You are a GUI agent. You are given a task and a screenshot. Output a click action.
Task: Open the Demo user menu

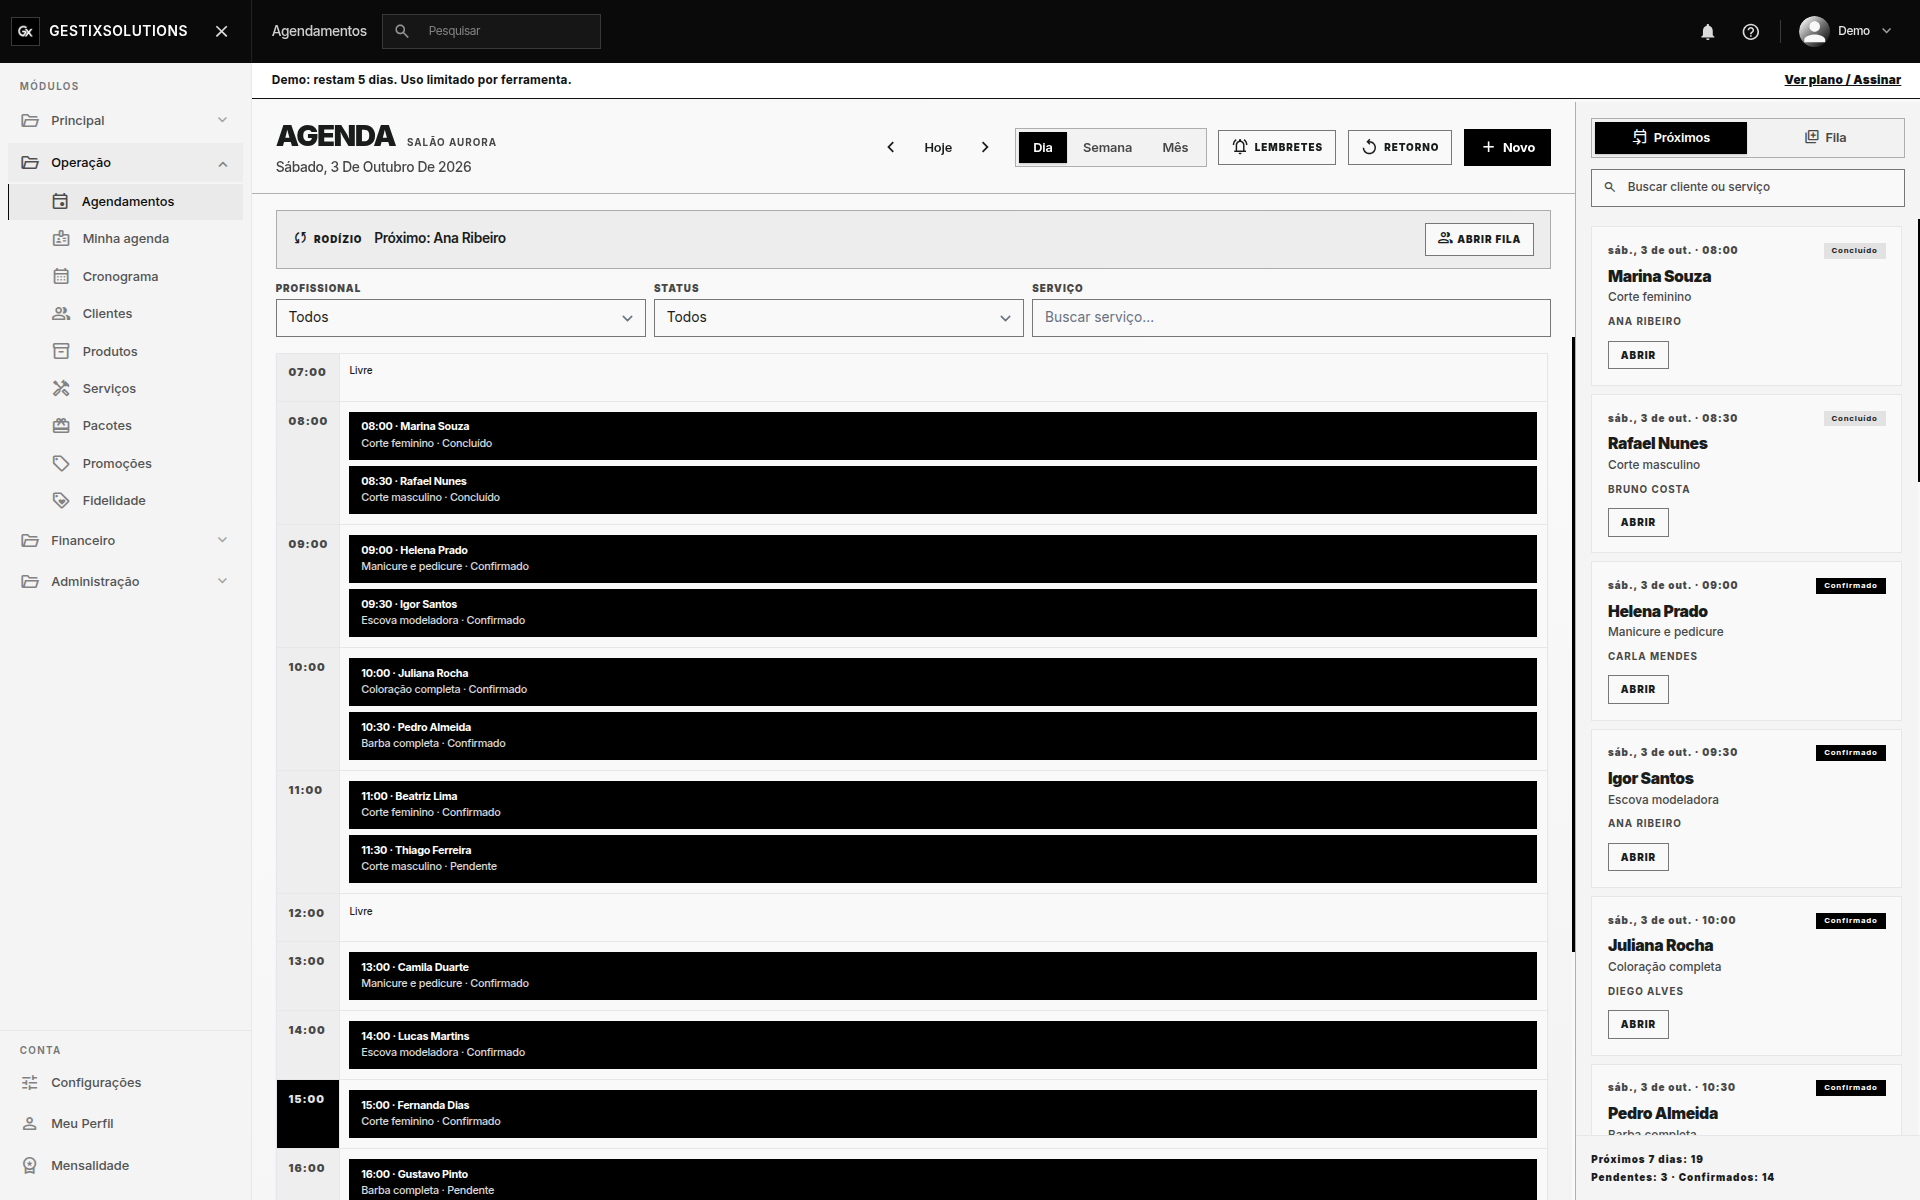point(1846,31)
